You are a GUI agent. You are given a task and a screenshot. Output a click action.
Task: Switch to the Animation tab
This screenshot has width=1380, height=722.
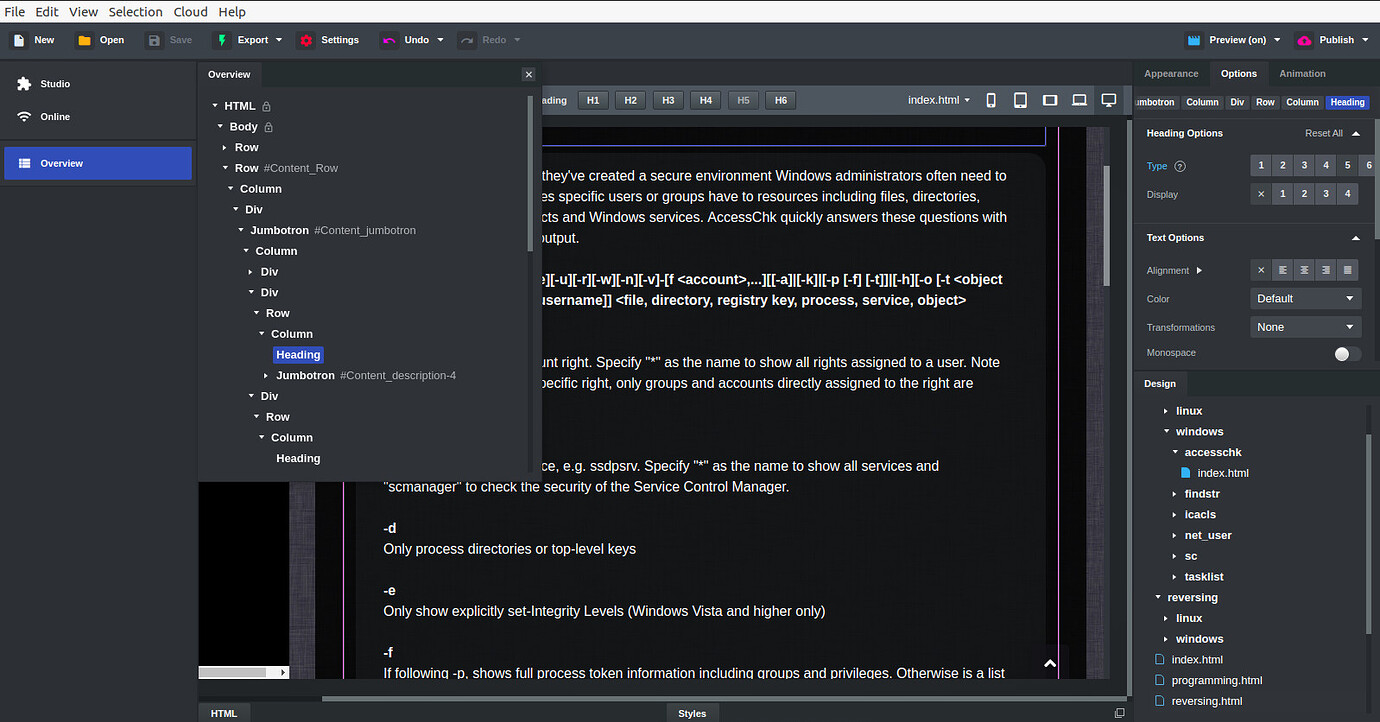click(x=1302, y=74)
